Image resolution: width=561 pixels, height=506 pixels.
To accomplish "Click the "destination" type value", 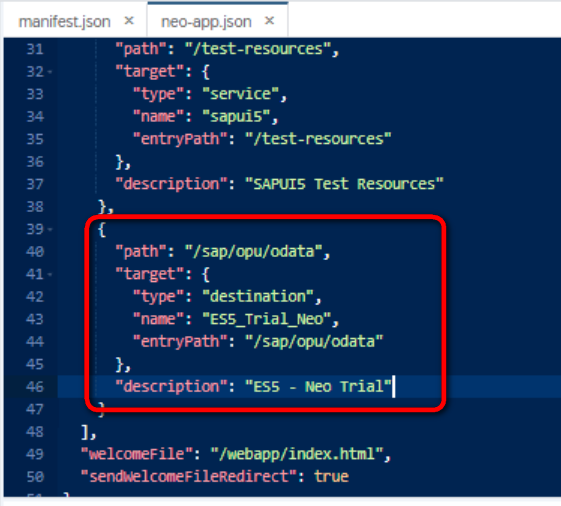I will [258, 297].
